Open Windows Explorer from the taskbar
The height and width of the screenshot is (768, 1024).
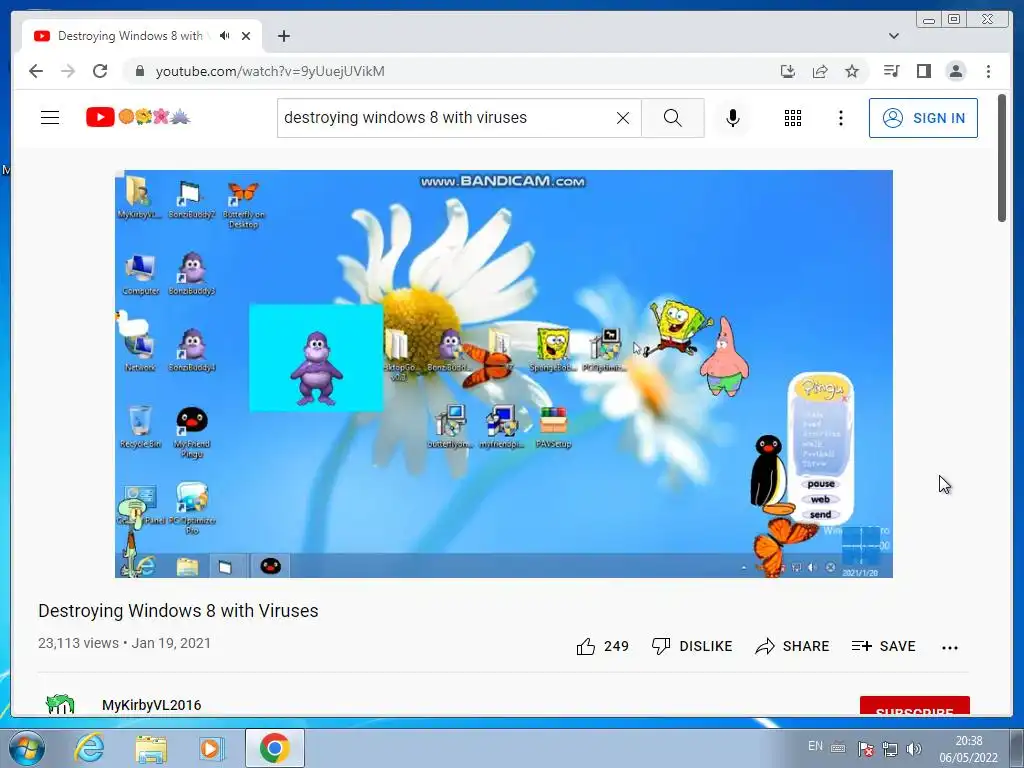point(151,748)
